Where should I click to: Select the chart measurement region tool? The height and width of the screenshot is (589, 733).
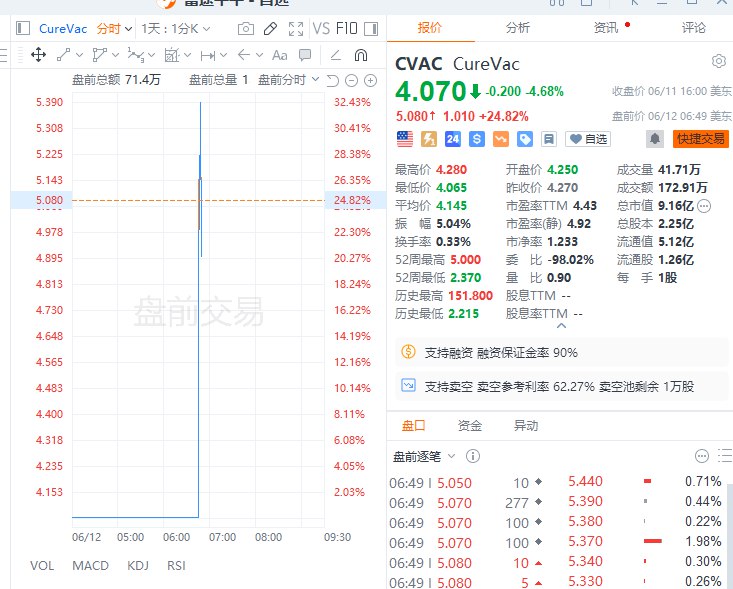[172, 55]
